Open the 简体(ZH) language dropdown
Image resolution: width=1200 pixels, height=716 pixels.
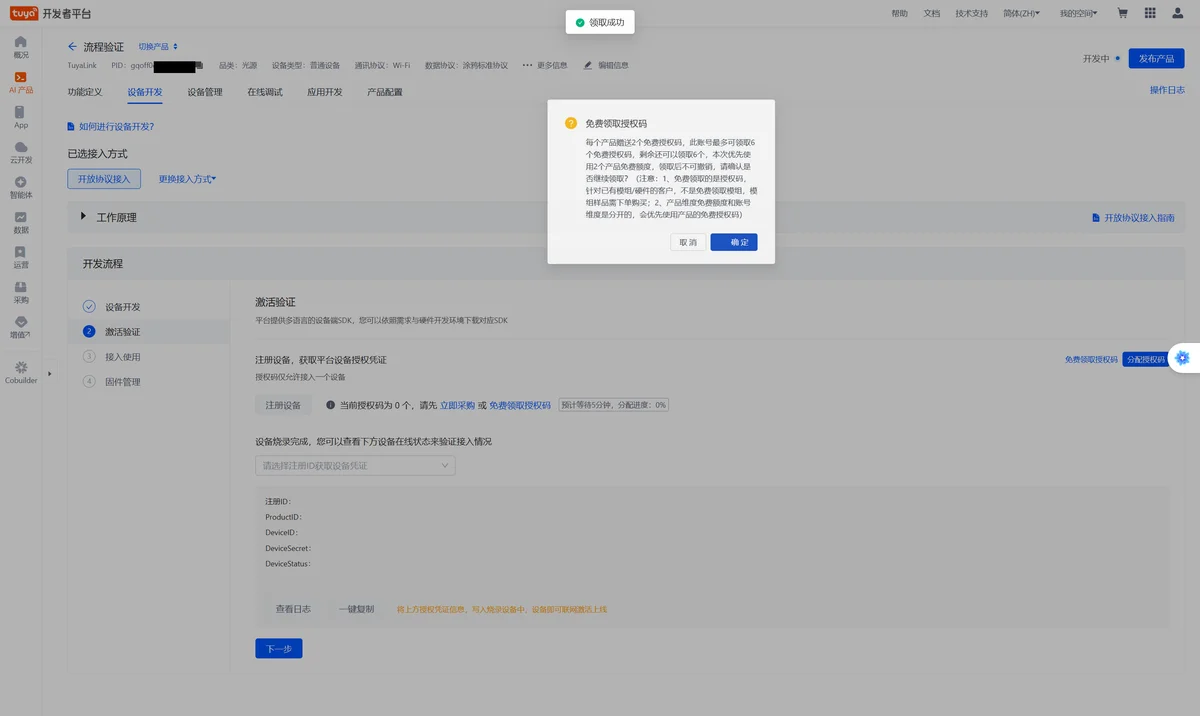pyautogui.click(x=1021, y=13)
